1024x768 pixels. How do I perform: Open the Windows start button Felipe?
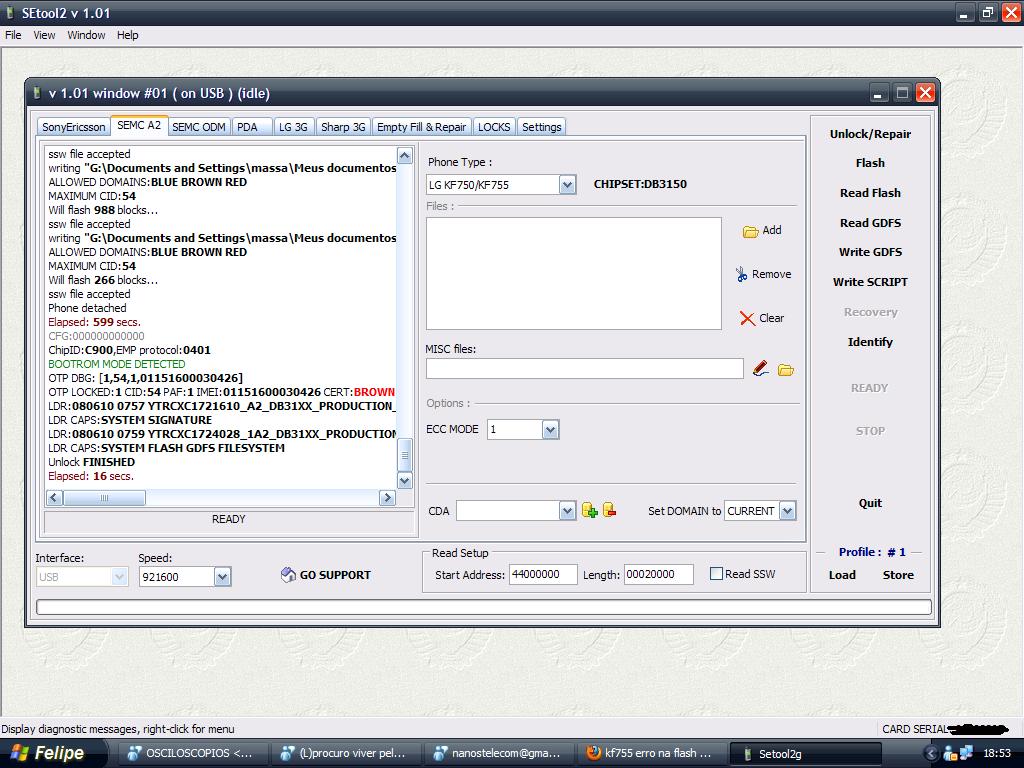click(52, 753)
